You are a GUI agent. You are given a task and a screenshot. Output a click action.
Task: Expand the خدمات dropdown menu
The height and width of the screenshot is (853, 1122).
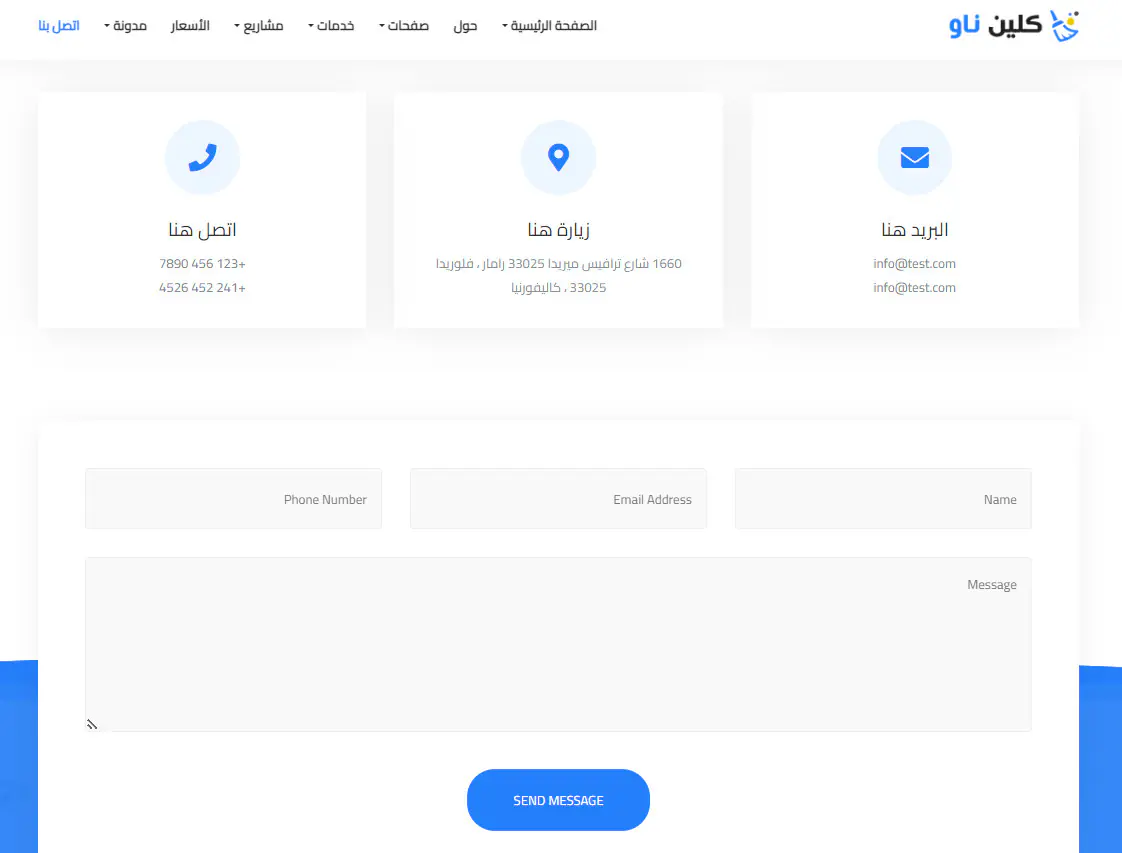click(331, 26)
